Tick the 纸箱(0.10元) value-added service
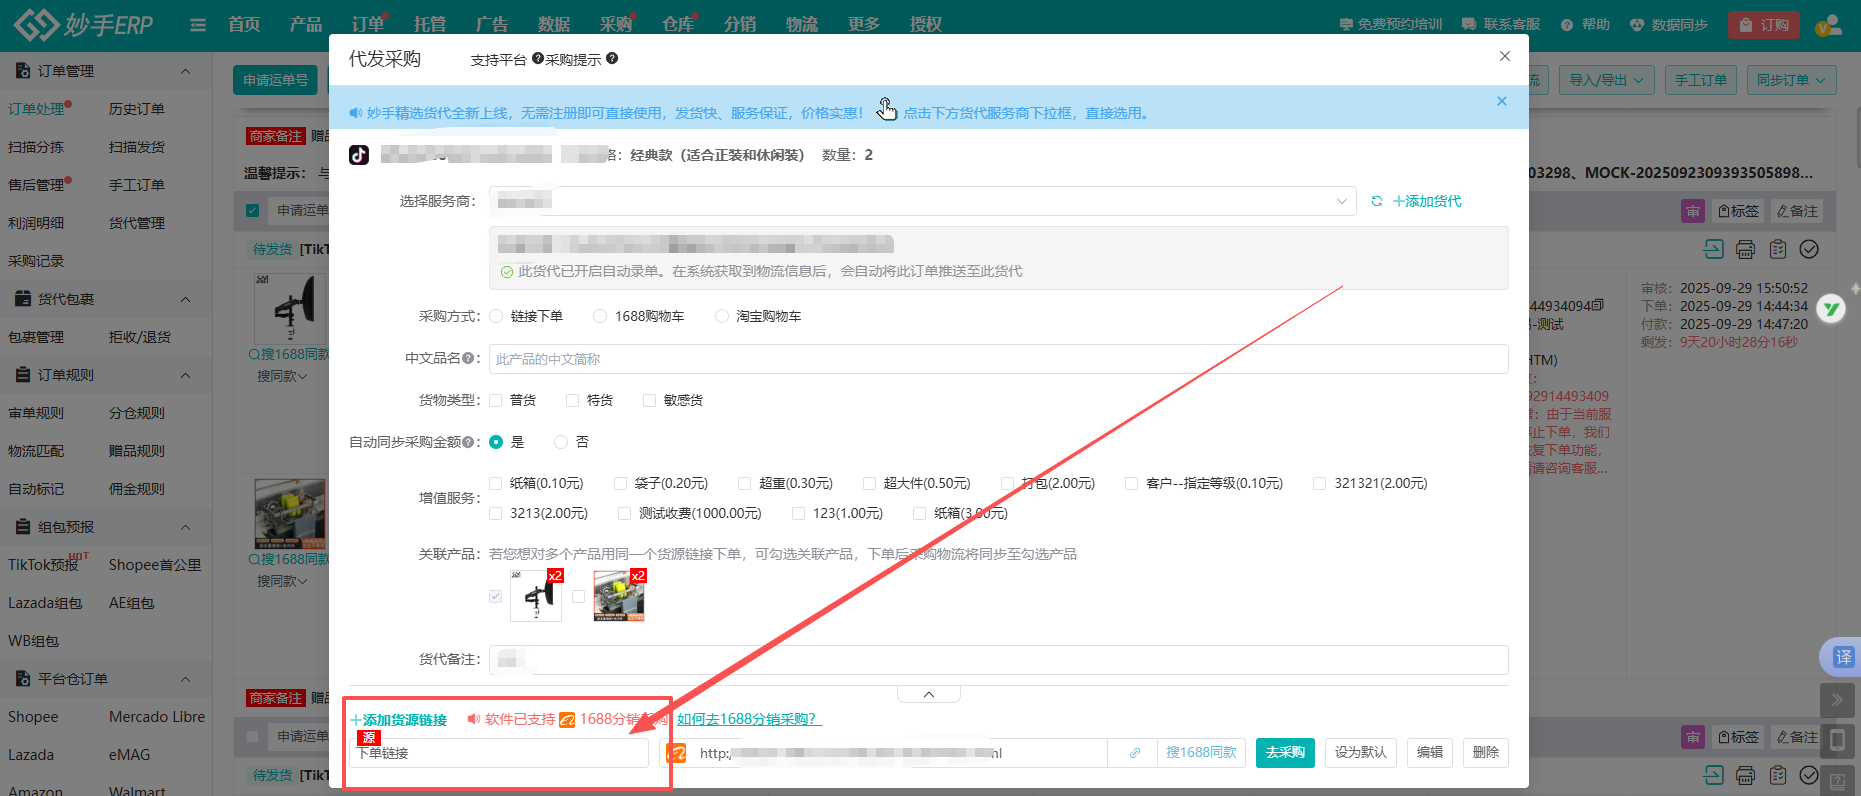1861x796 pixels. point(497,483)
